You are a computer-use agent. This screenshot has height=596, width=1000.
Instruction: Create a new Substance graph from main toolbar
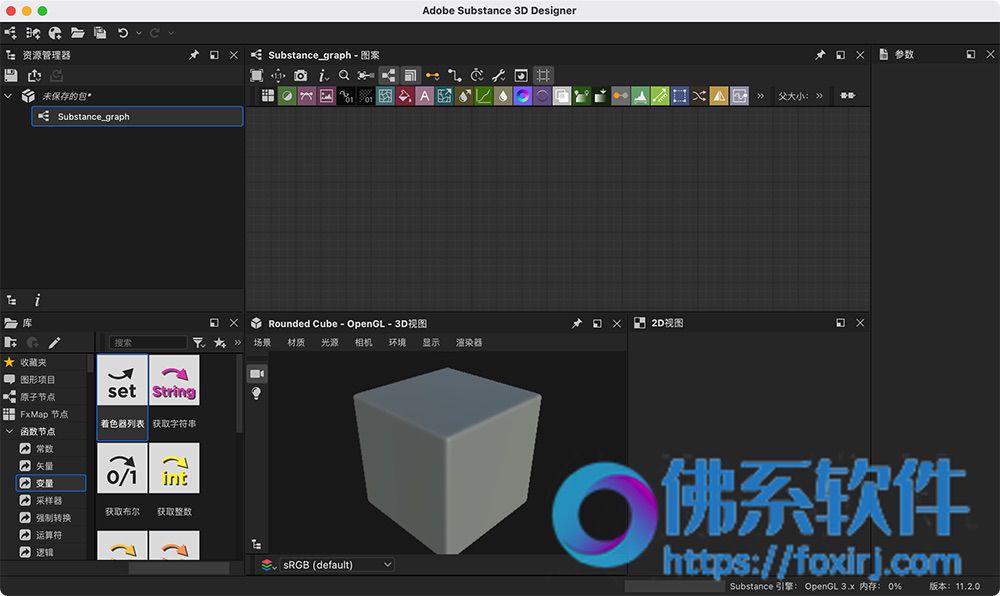point(11,33)
